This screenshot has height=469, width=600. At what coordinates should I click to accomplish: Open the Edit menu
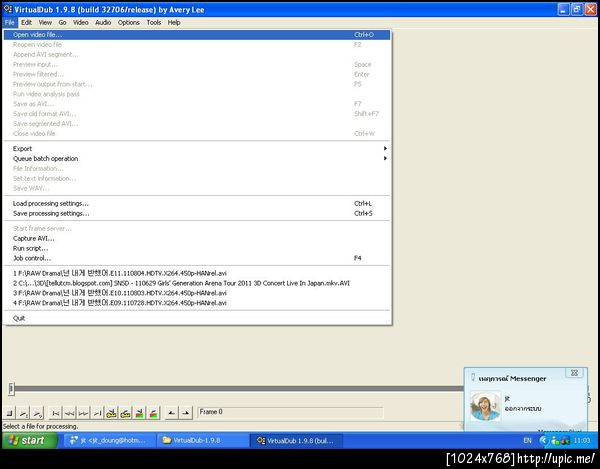pyautogui.click(x=26, y=23)
